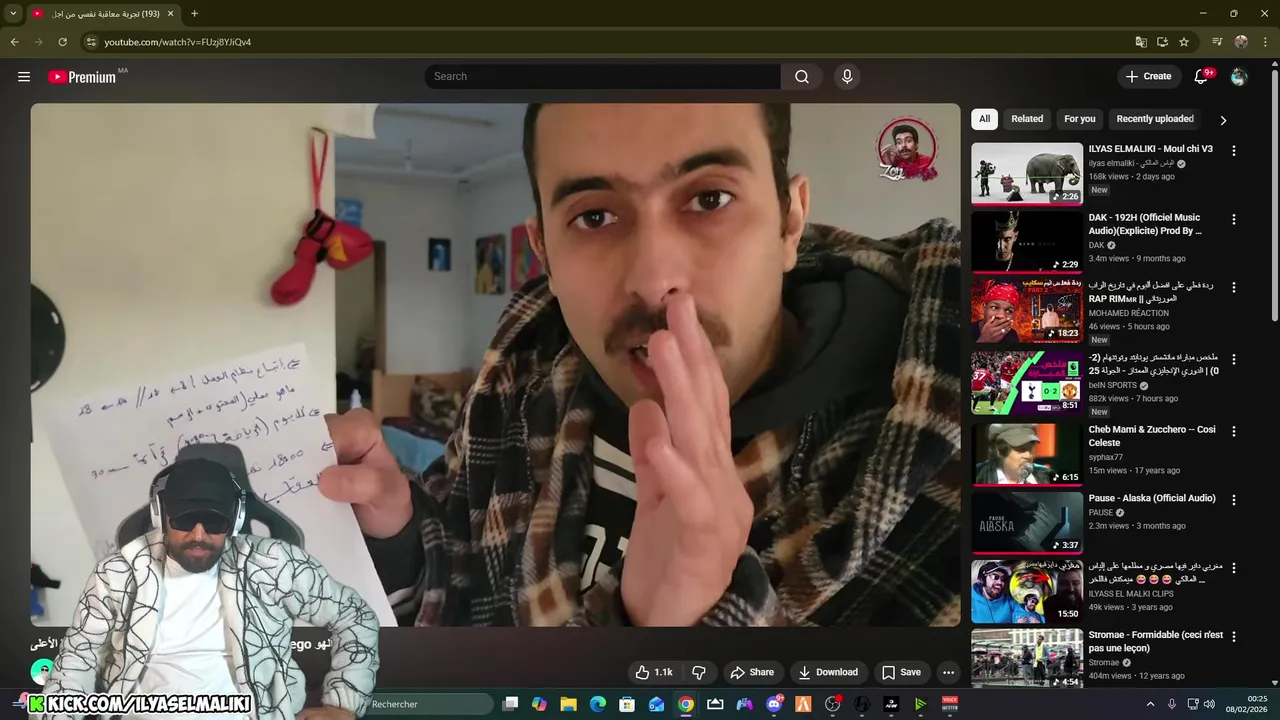Open a new browser tab
The image size is (1280, 720).
pos(194,14)
